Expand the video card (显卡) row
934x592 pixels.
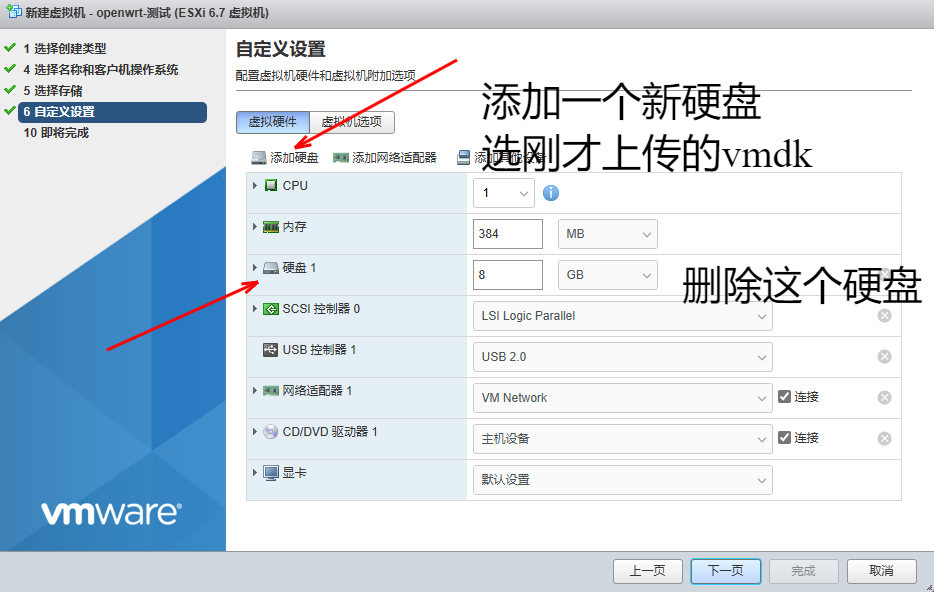(x=255, y=473)
